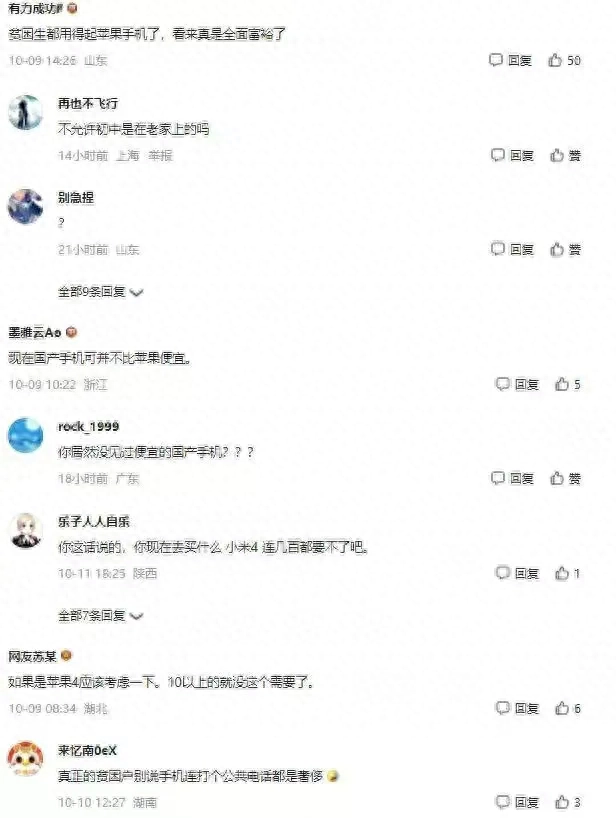616x818 pixels.
Task: Expand all 7 replies
Action: [x=100, y=616]
